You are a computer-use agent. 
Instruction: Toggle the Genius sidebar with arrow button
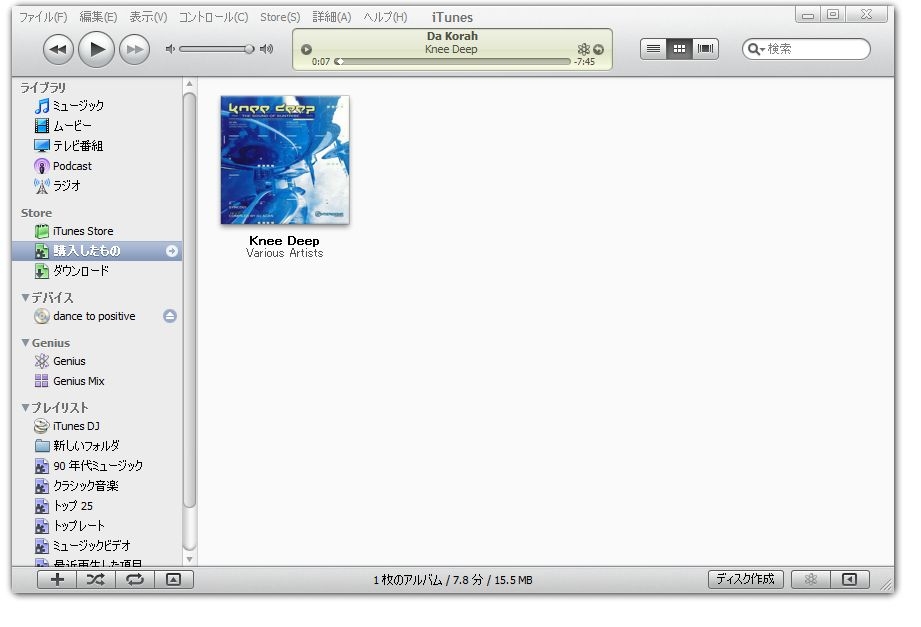[849, 580]
